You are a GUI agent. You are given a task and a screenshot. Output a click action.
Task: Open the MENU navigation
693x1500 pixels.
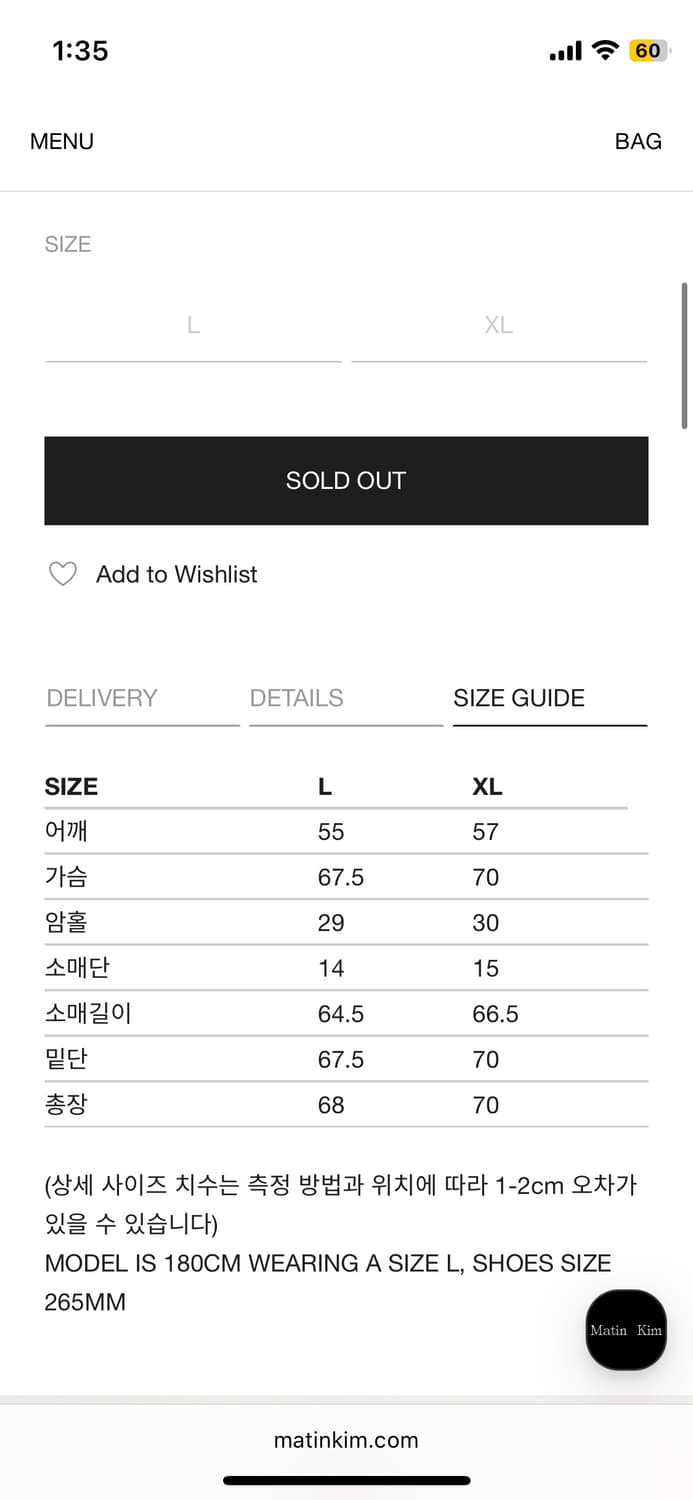(x=61, y=141)
